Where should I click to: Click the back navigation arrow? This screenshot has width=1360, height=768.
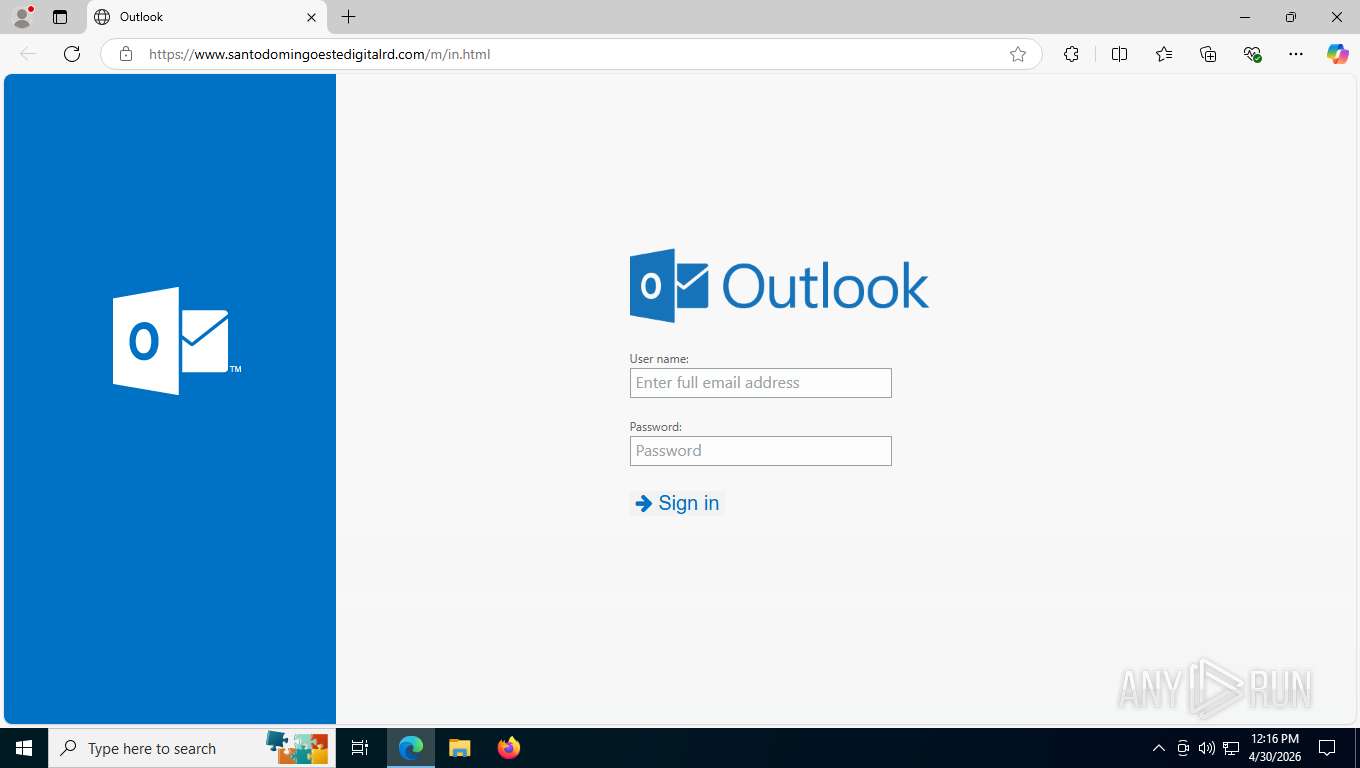click(28, 54)
